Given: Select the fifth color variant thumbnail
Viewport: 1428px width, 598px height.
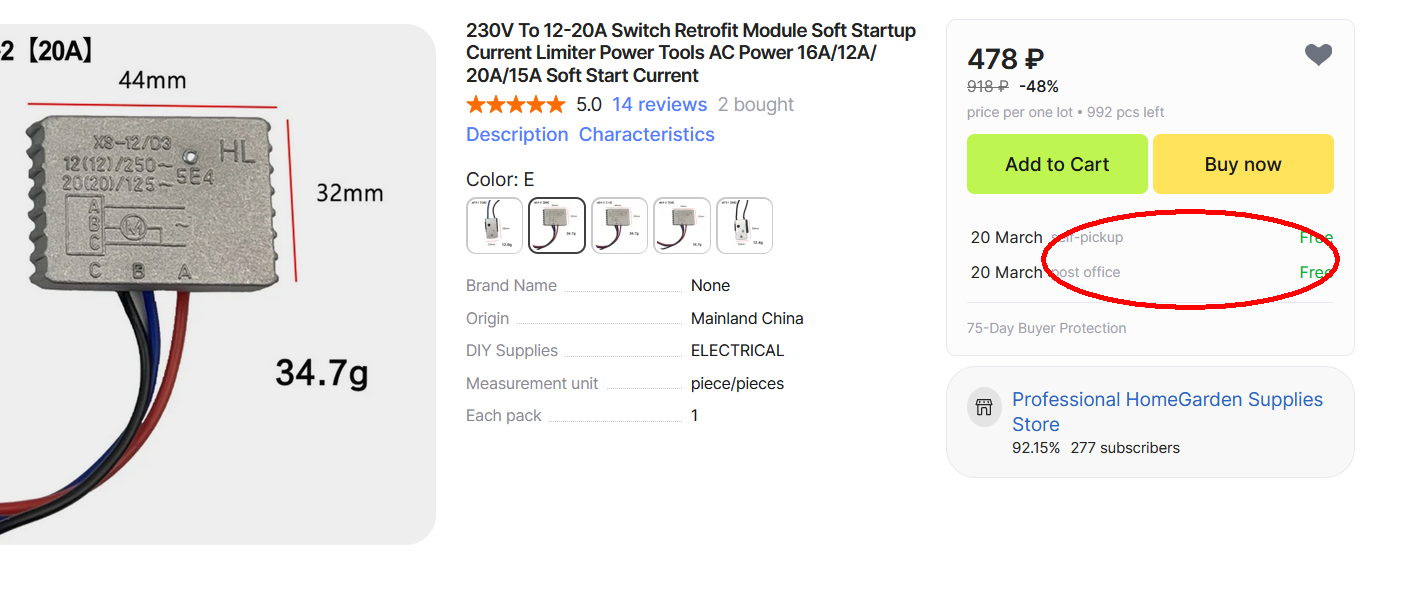Looking at the screenshot, I should (x=745, y=226).
